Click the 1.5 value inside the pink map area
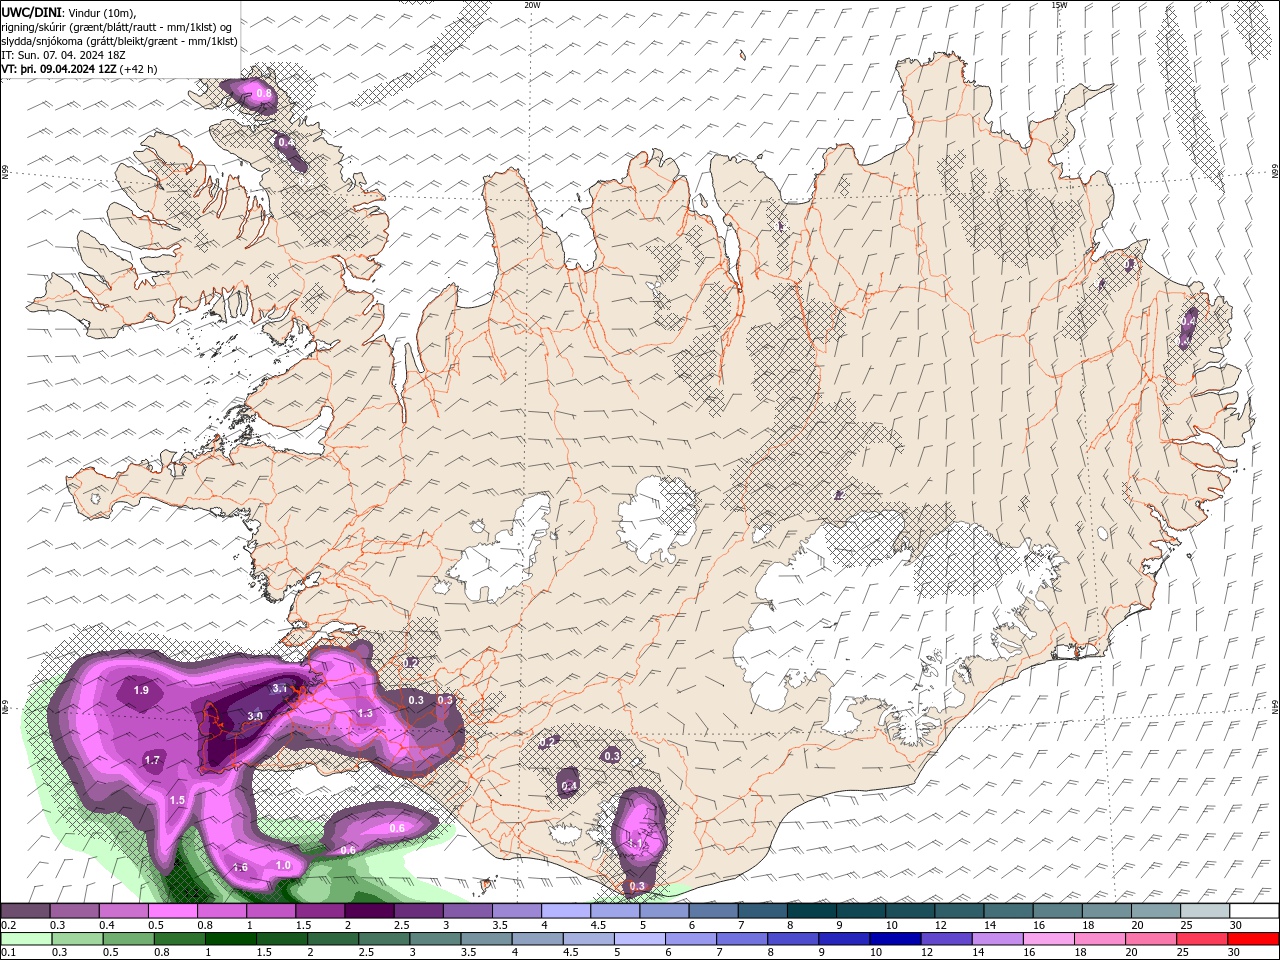Screen dimensions: 1280x960 pyautogui.click(x=177, y=800)
